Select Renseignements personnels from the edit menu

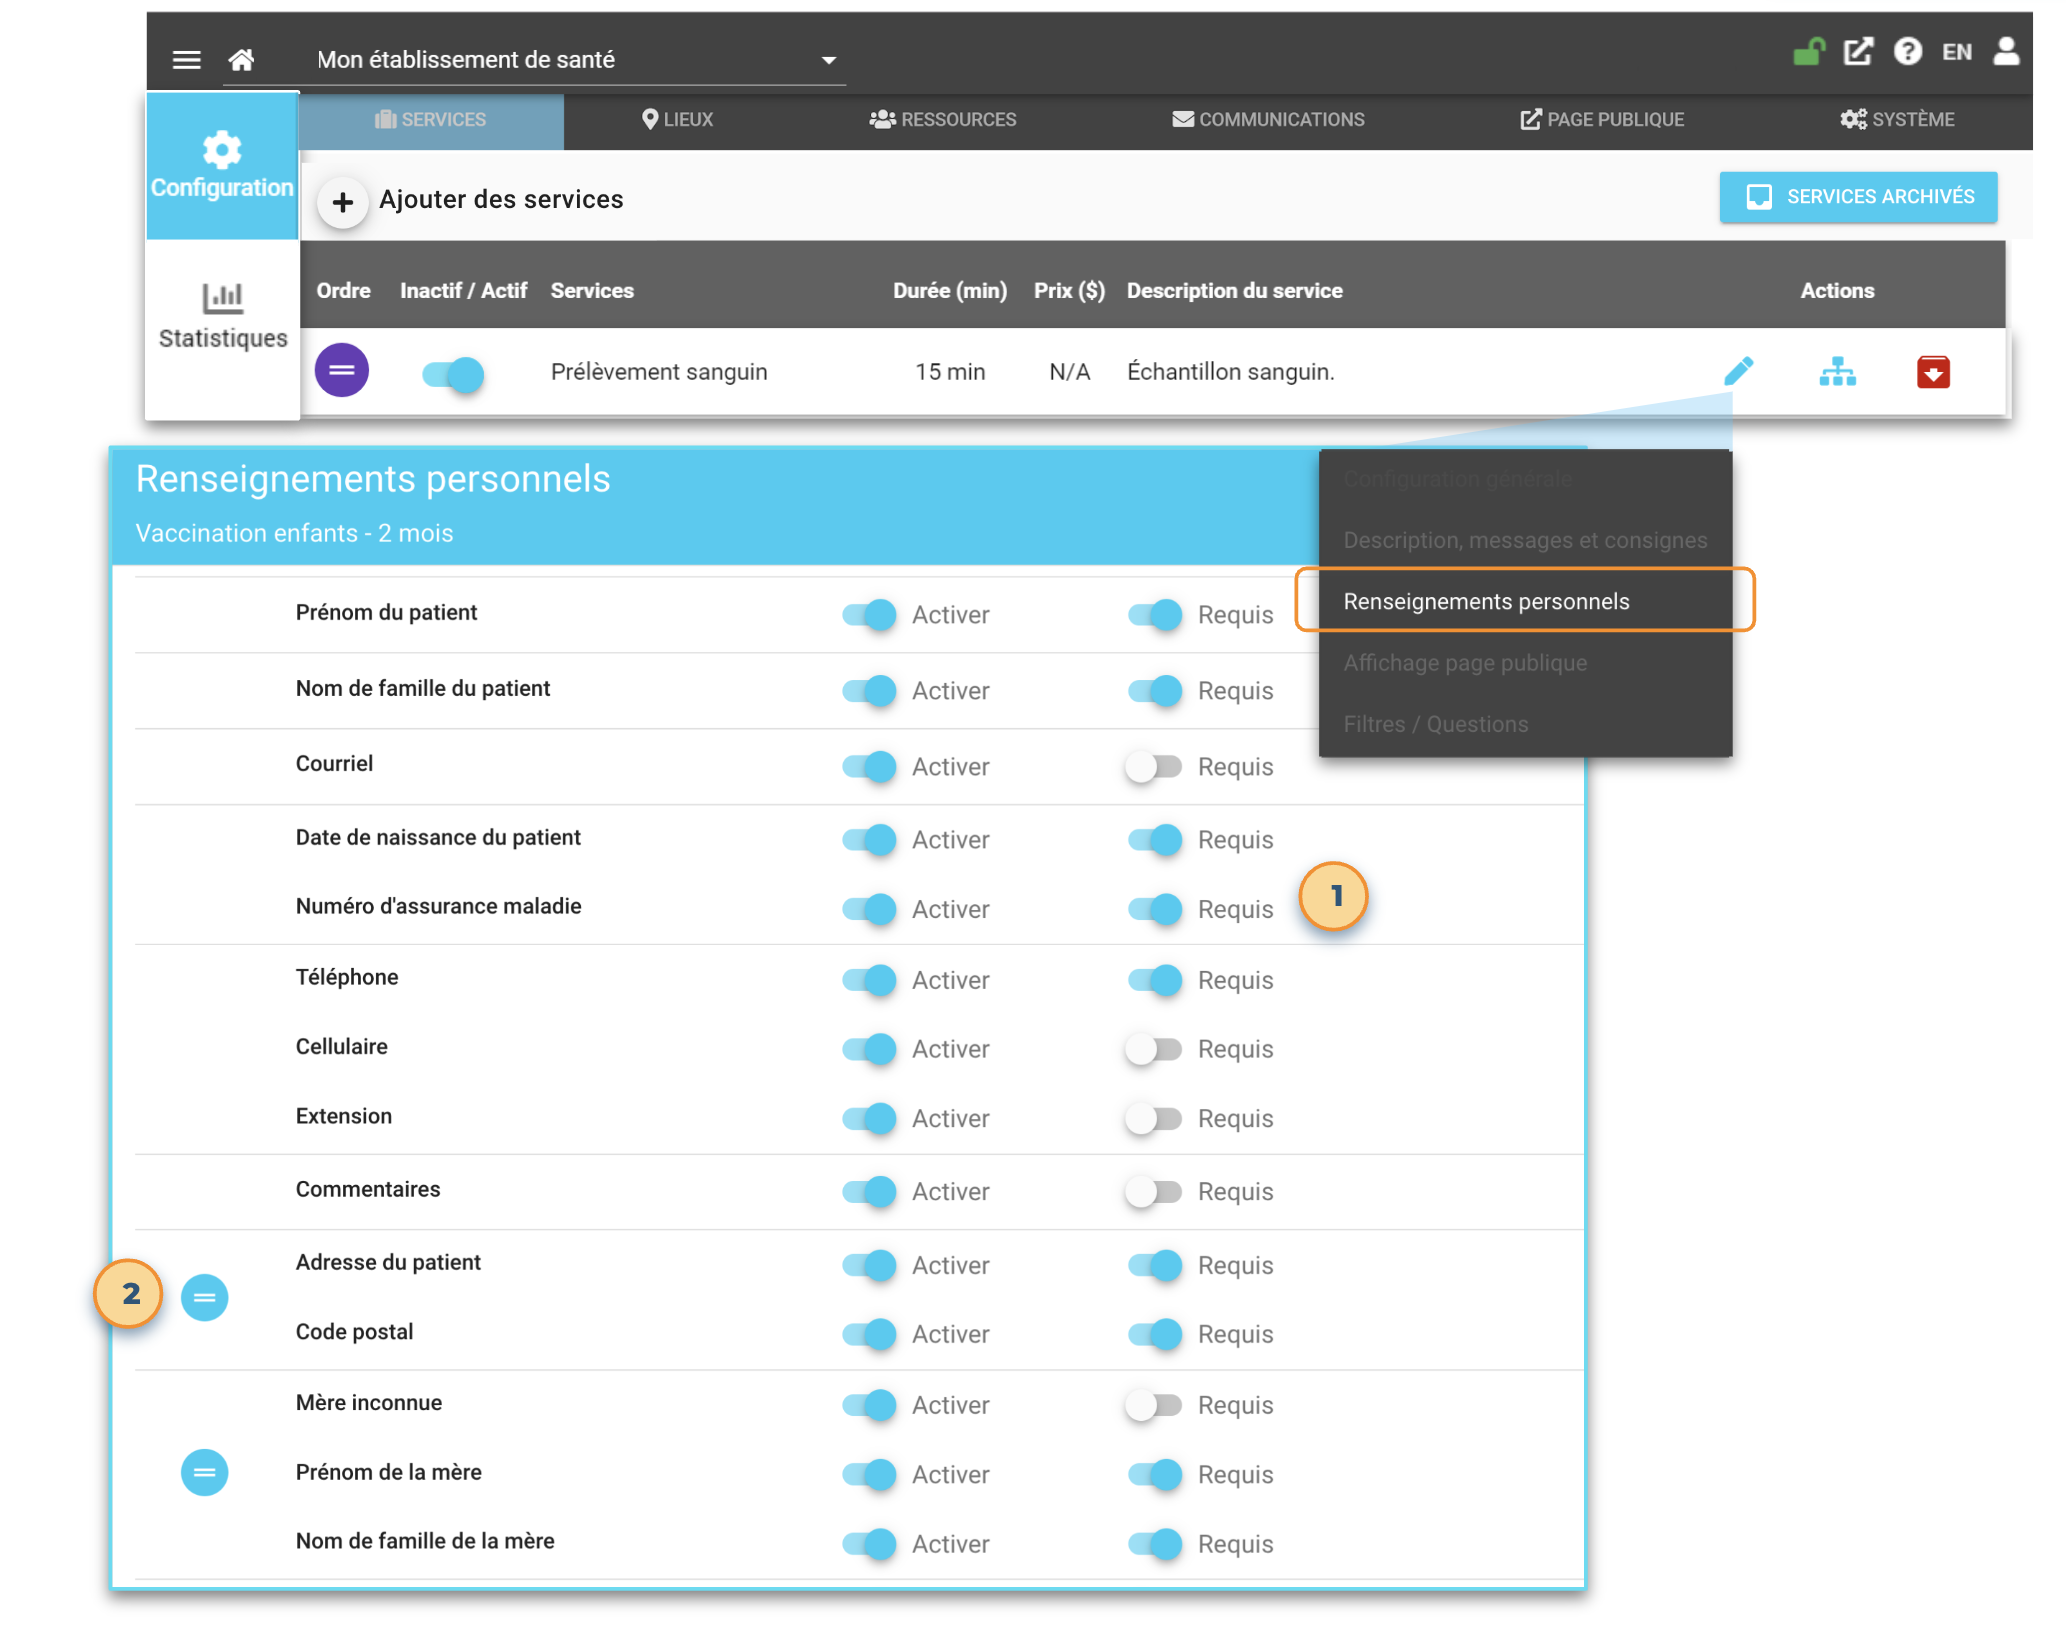tap(1486, 601)
